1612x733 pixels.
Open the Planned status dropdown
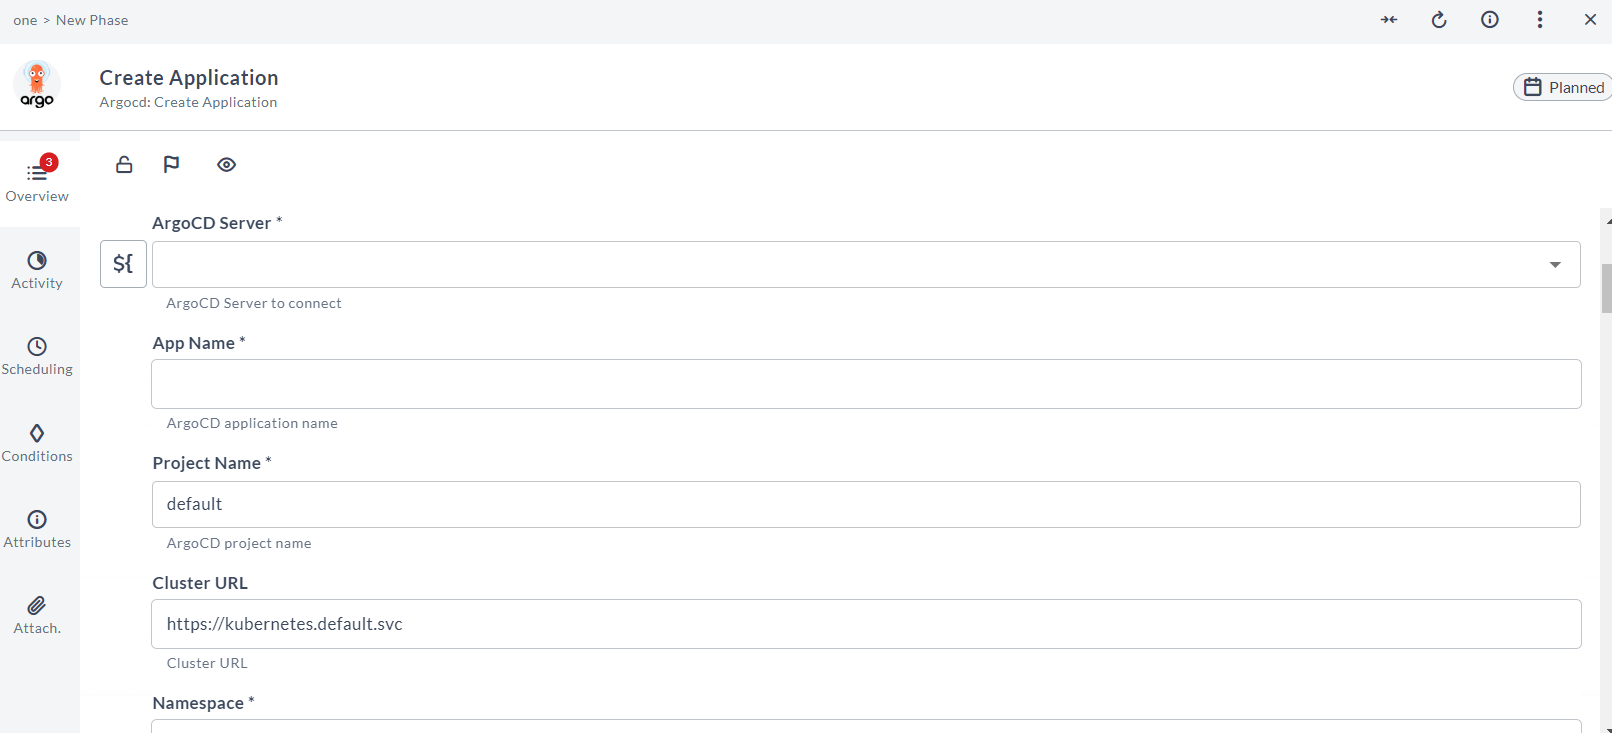point(1563,87)
